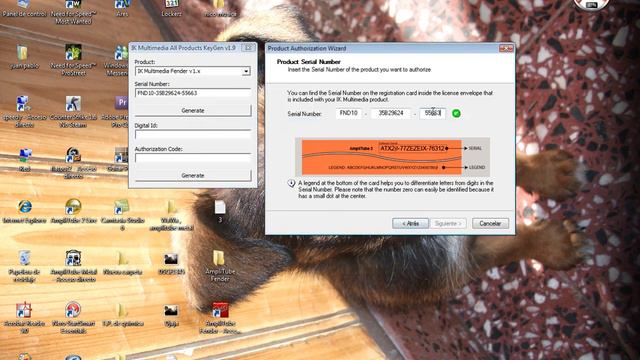Click the FND10 serial field in wizard

(x=349, y=113)
